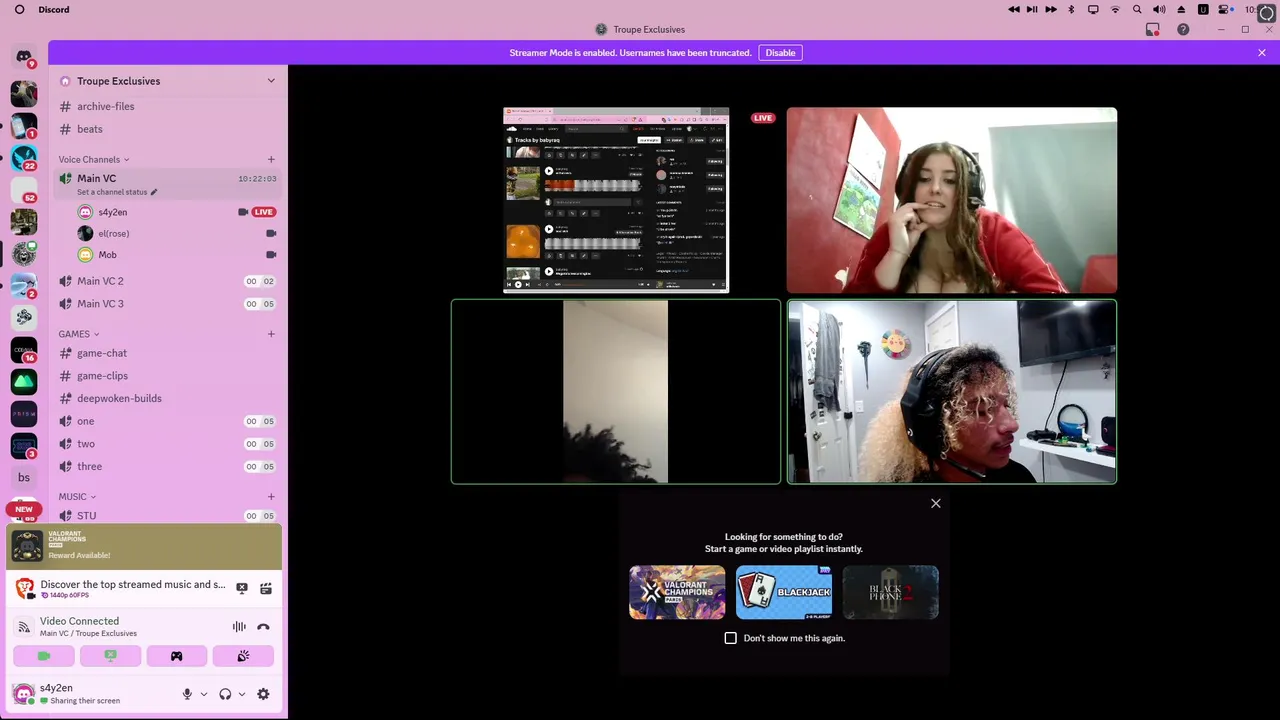
Task: Create channel in GAMES category
Action: click(271, 334)
